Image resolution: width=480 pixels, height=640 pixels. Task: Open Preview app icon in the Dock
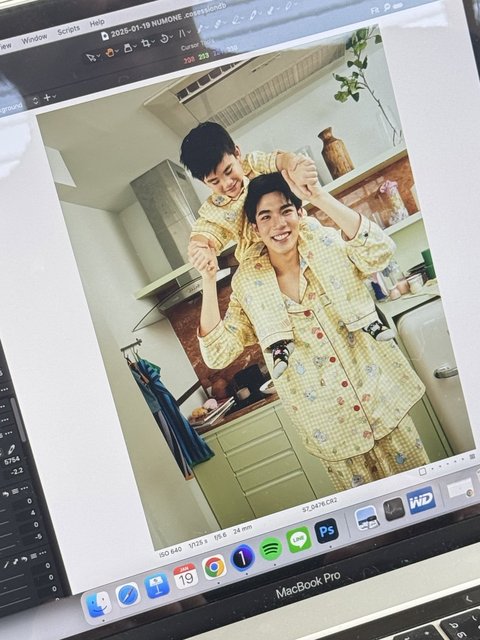[366, 518]
